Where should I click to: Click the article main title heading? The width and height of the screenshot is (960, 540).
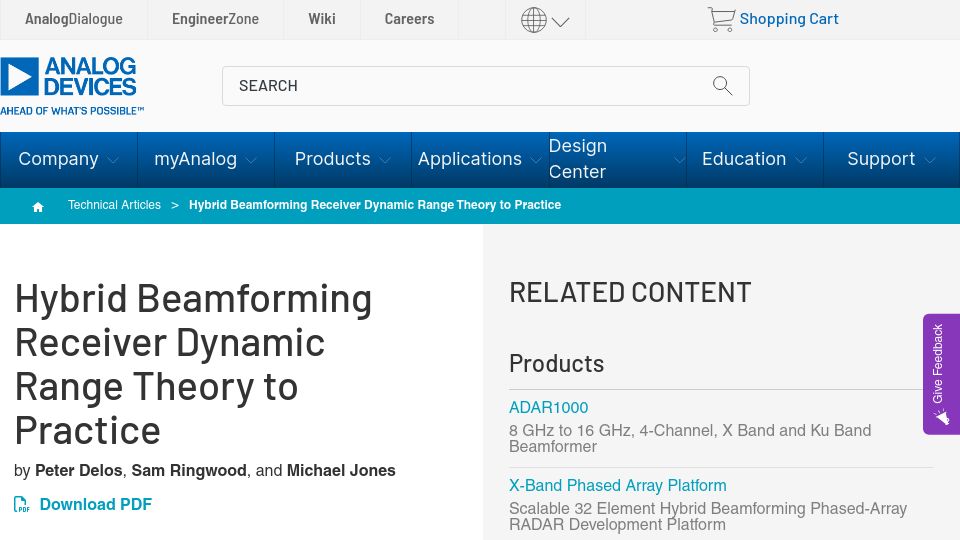(x=193, y=365)
